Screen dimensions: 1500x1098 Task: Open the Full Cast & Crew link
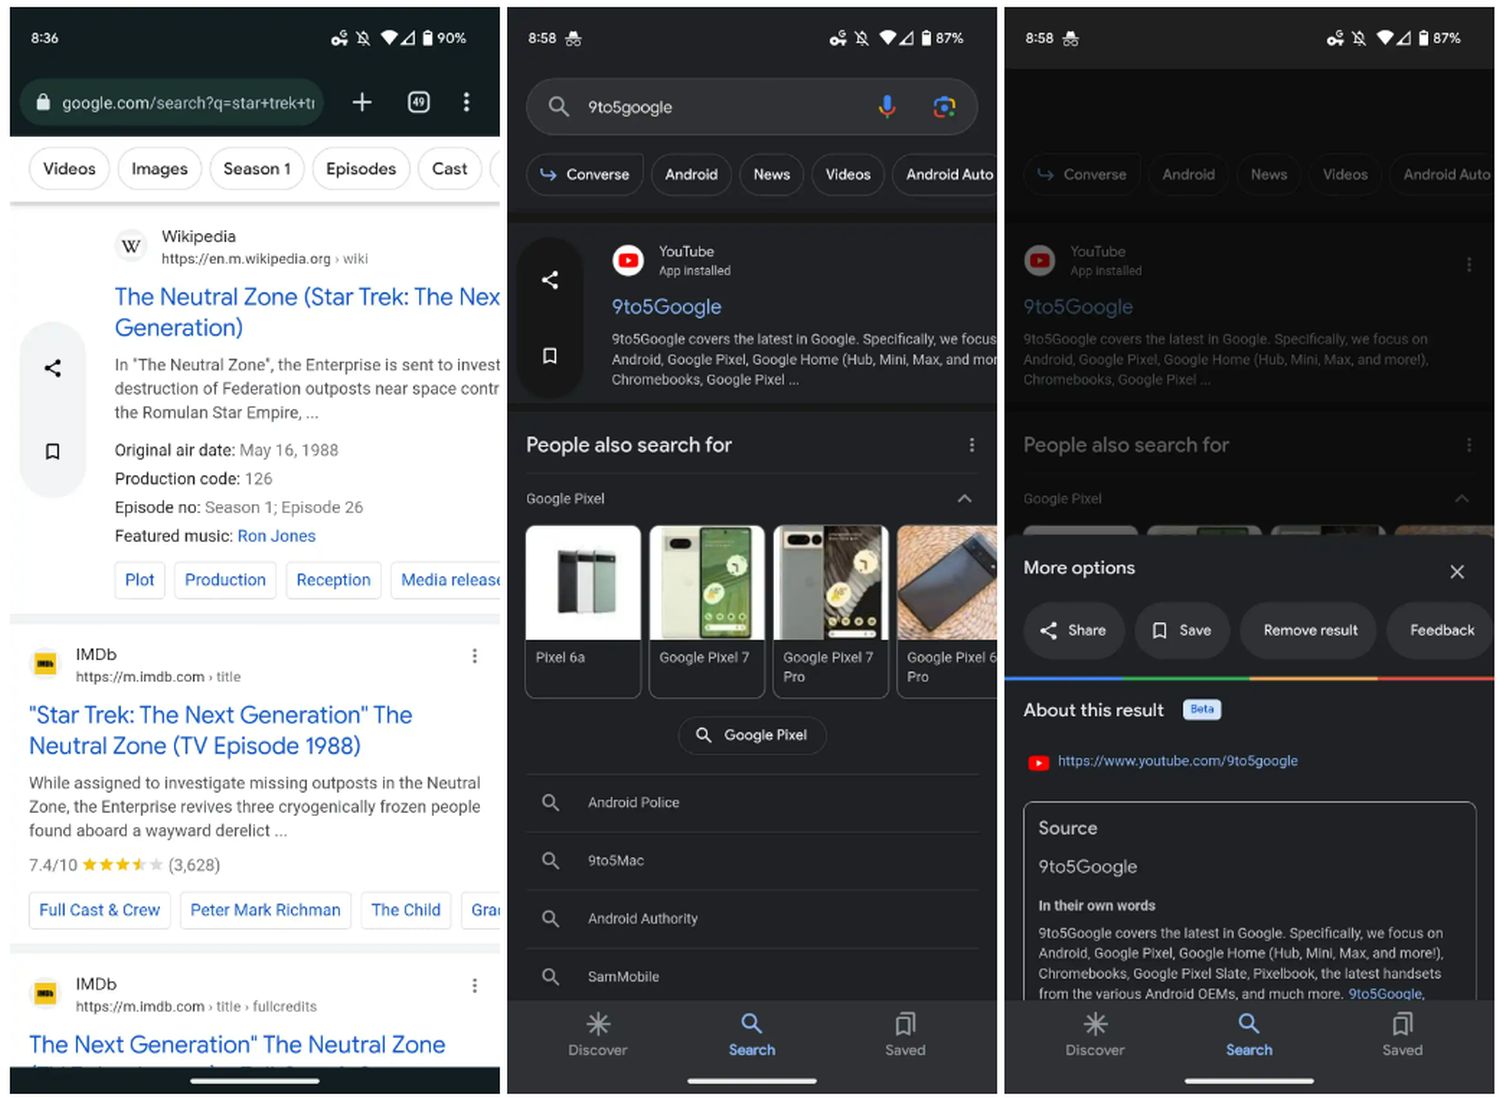(x=99, y=910)
